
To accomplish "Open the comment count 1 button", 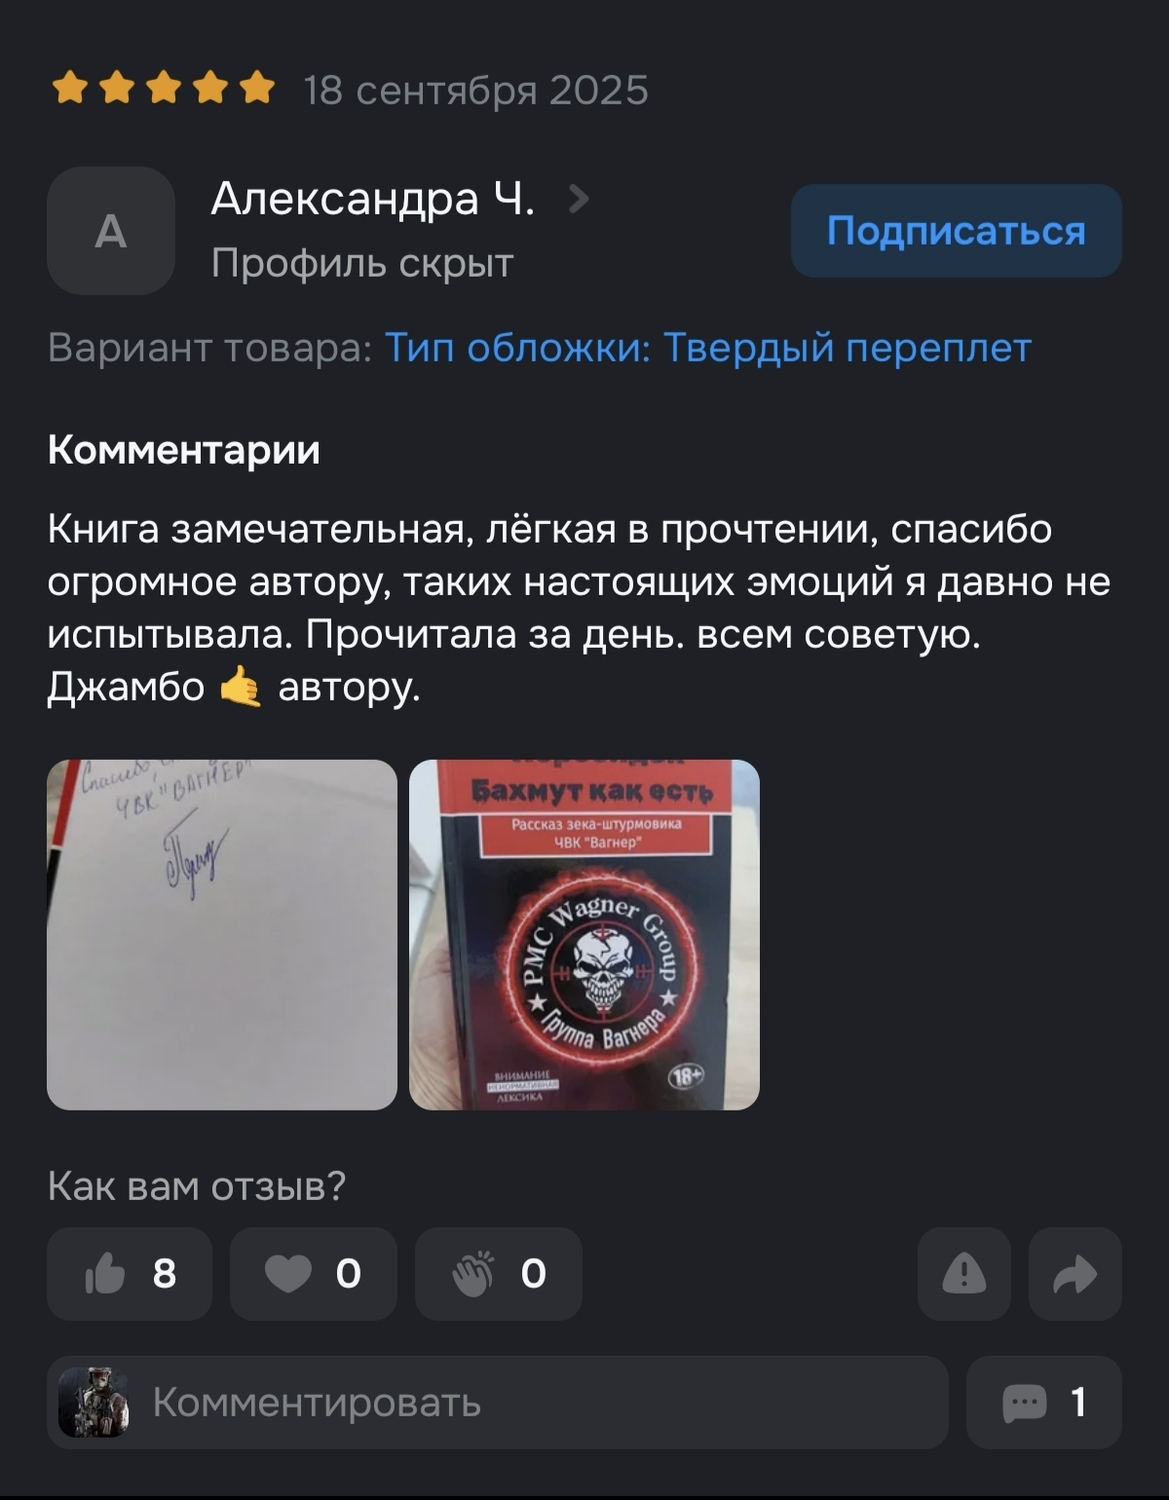I will [1044, 1402].
